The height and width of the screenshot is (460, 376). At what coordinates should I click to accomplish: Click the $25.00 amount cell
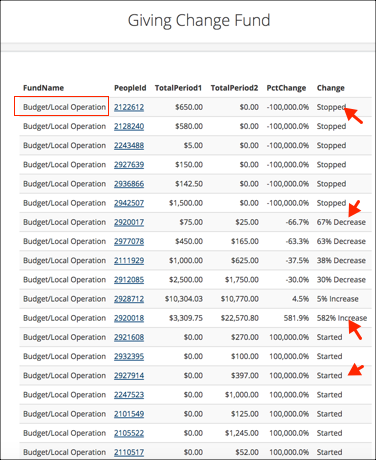(x=247, y=222)
